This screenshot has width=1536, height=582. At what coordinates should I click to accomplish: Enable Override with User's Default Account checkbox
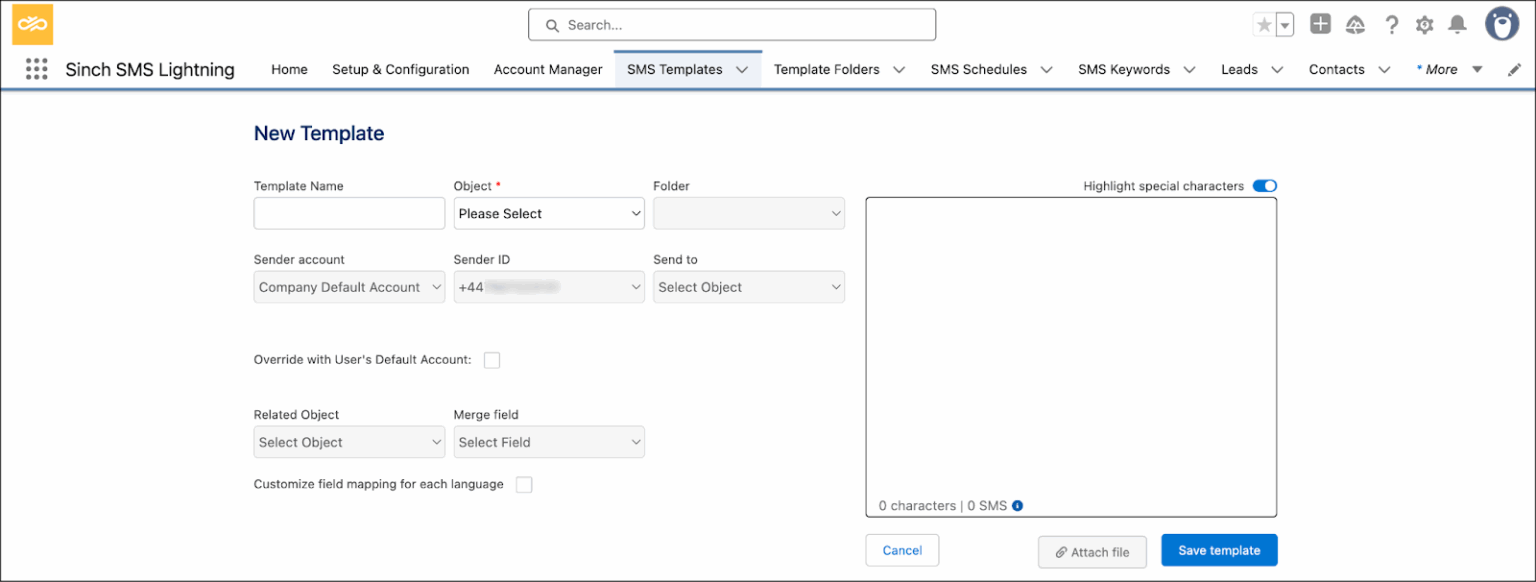[491, 359]
